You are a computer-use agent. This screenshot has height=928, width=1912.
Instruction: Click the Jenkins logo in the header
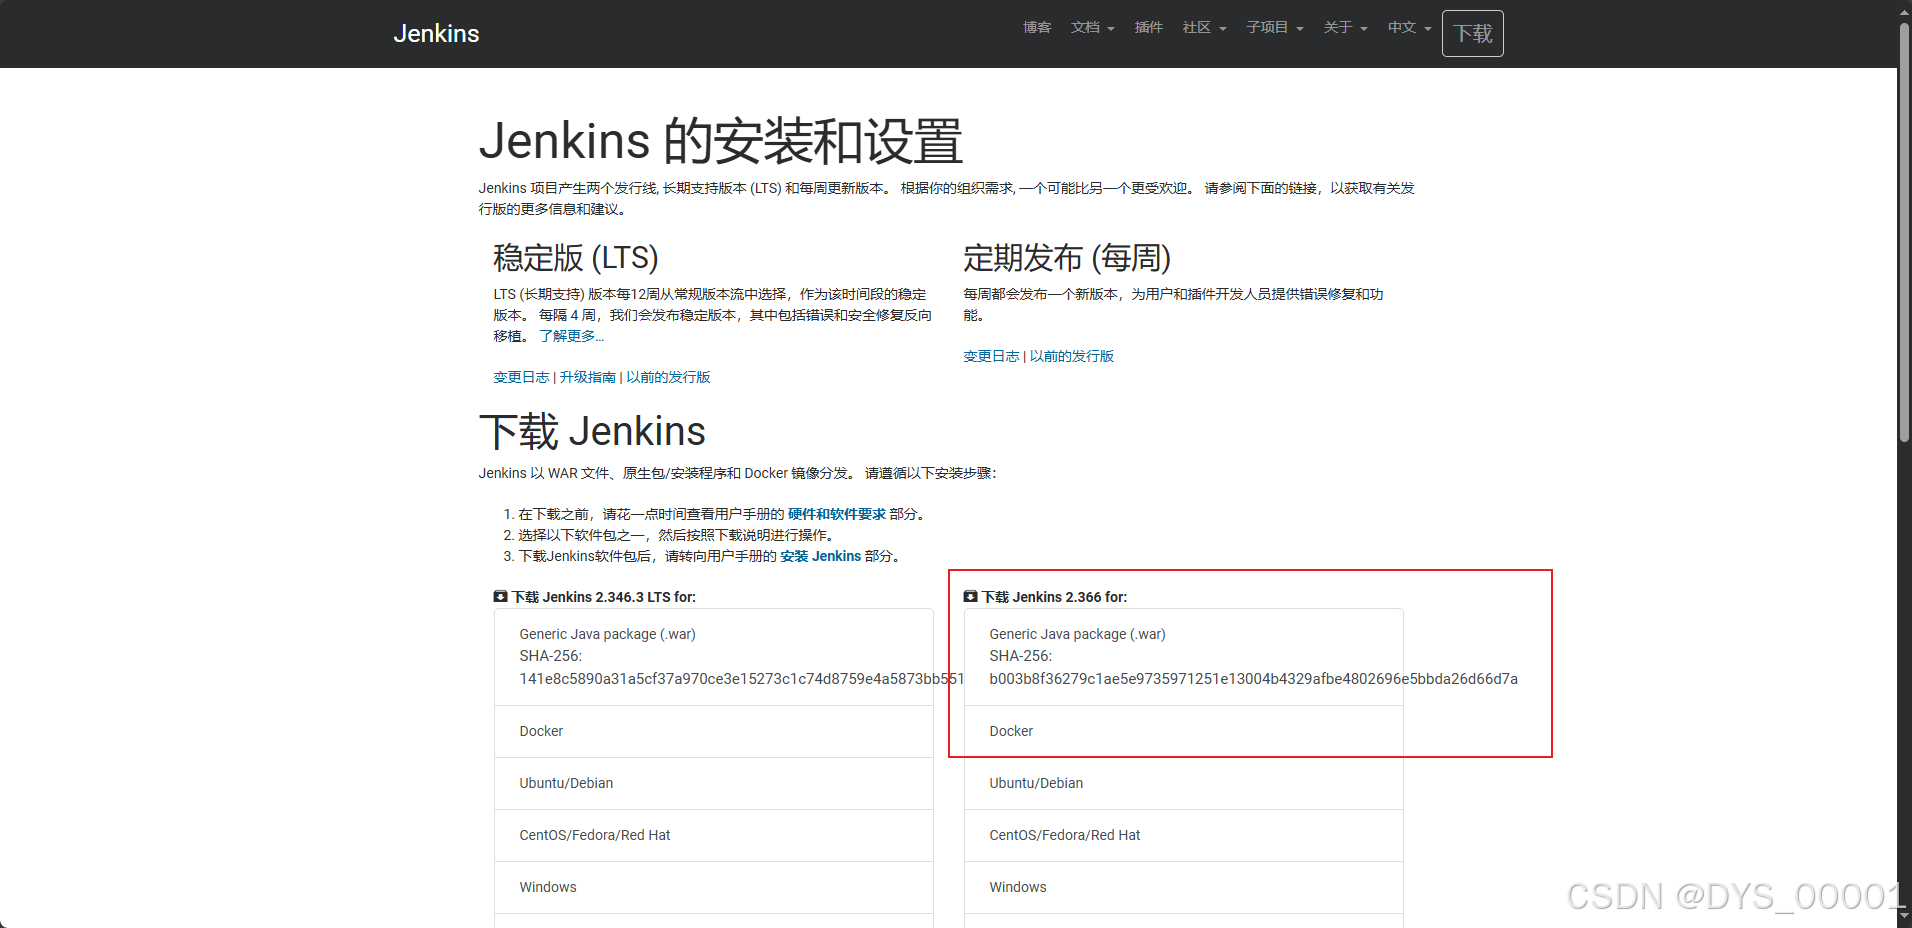pos(436,33)
